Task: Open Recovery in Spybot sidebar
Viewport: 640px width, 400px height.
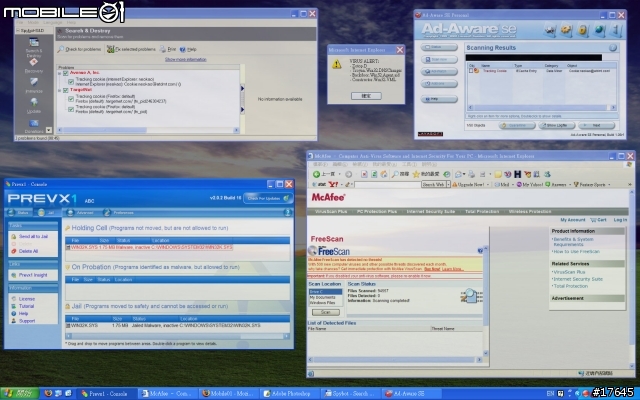Action: (x=33, y=66)
